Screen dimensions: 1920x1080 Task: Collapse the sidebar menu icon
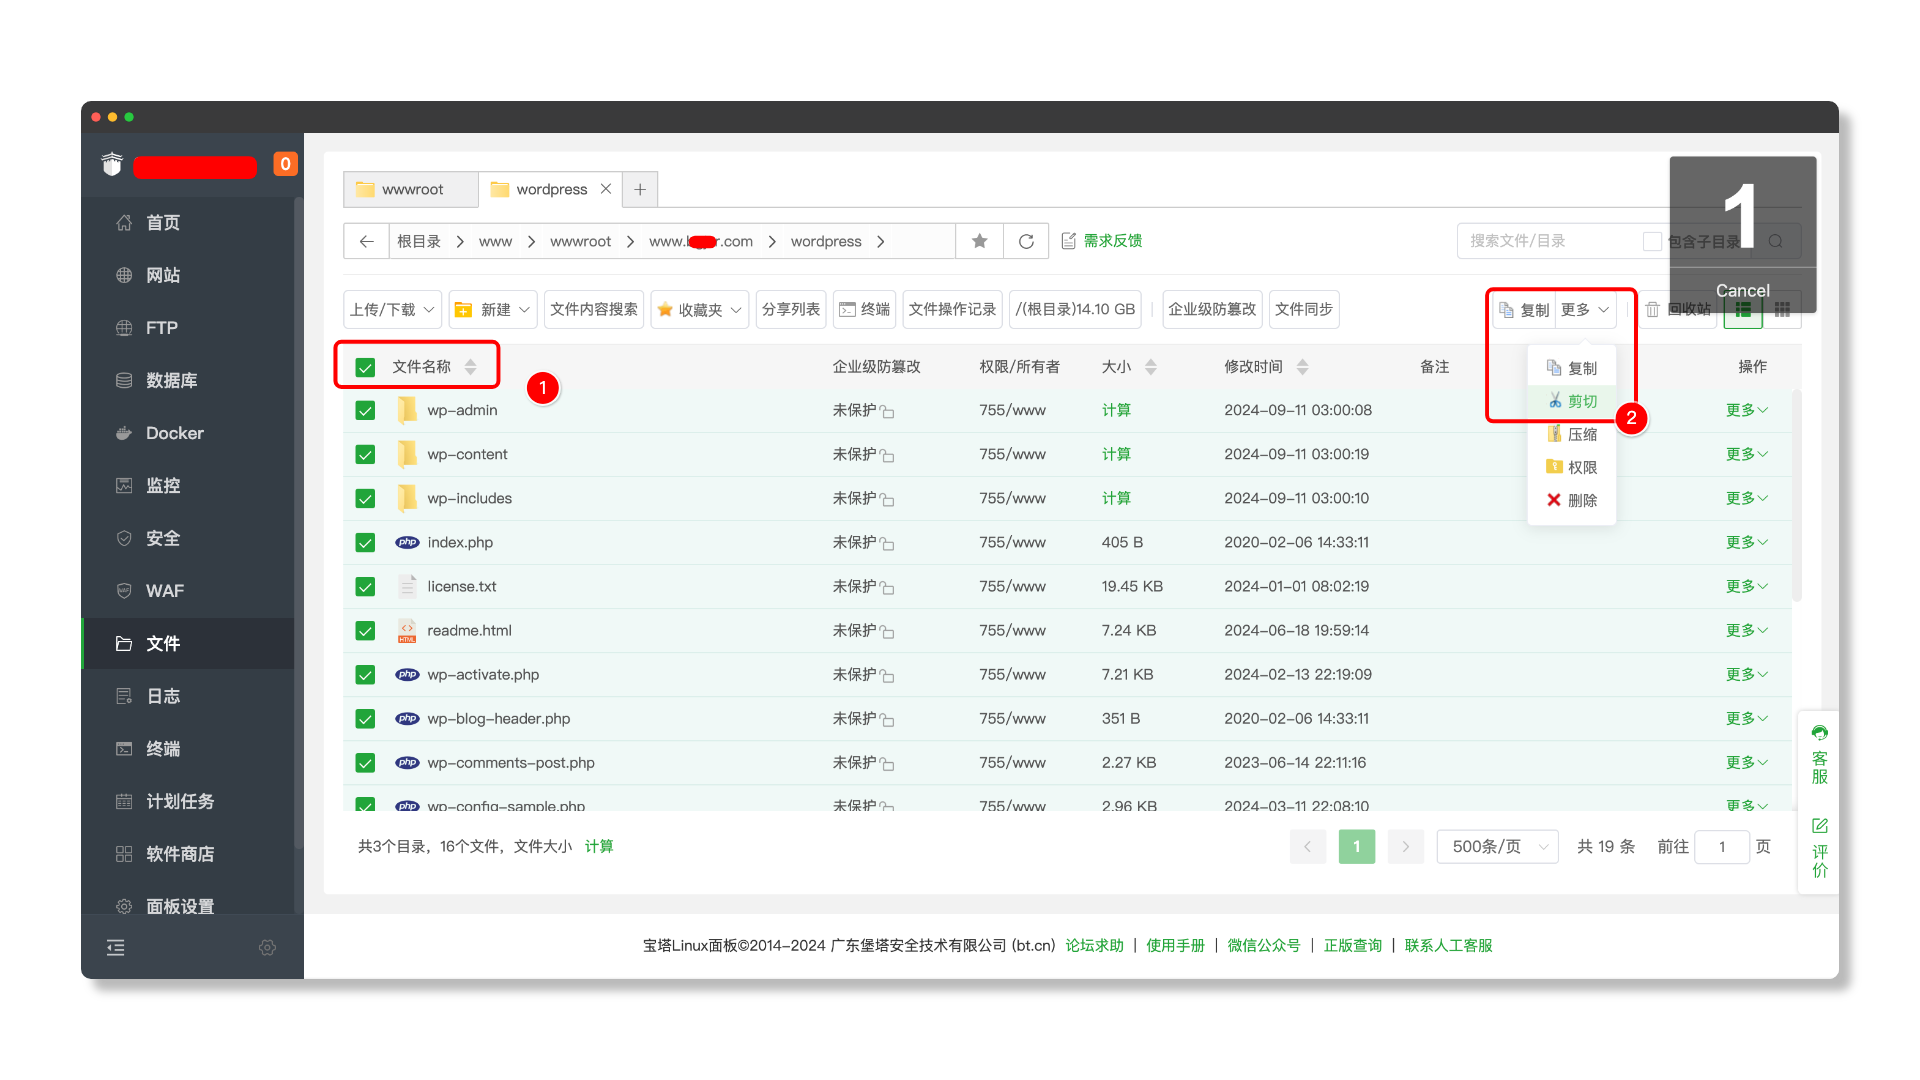[116, 947]
